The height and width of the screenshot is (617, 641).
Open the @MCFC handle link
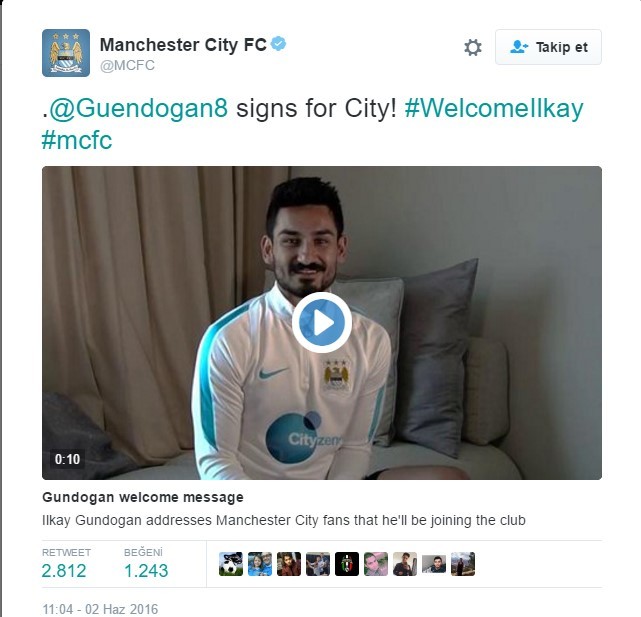pyautogui.click(x=127, y=65)
